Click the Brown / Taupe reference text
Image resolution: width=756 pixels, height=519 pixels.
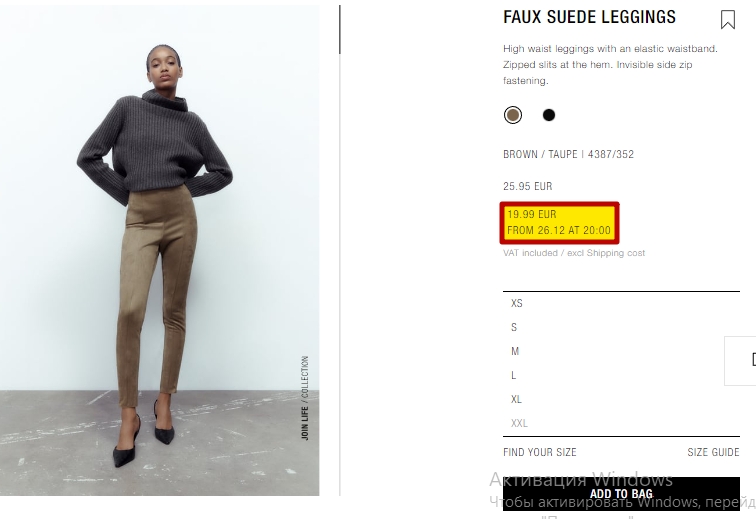coord(568,154)
